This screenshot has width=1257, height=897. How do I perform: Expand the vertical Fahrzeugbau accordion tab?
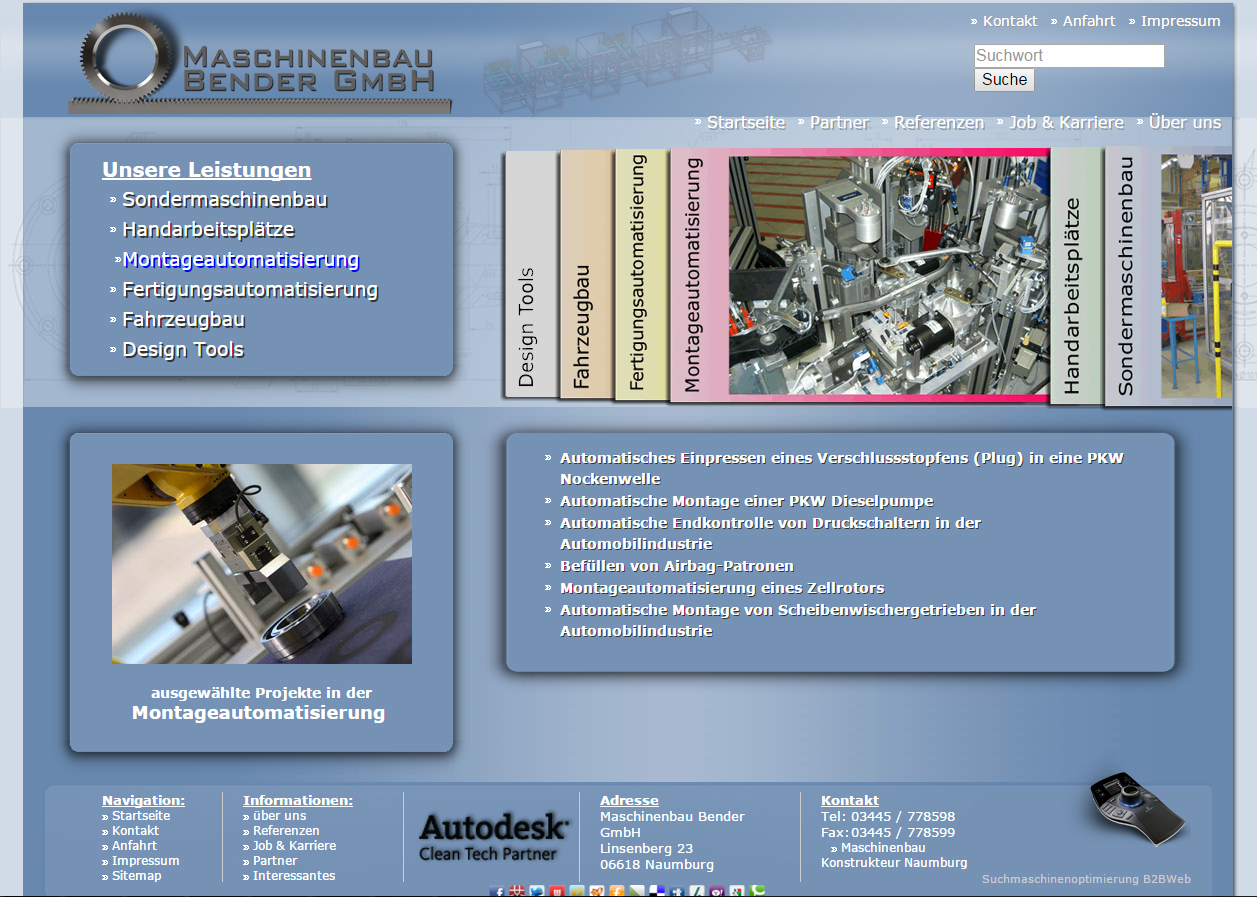pyautogui.click(x=585, y=275)
